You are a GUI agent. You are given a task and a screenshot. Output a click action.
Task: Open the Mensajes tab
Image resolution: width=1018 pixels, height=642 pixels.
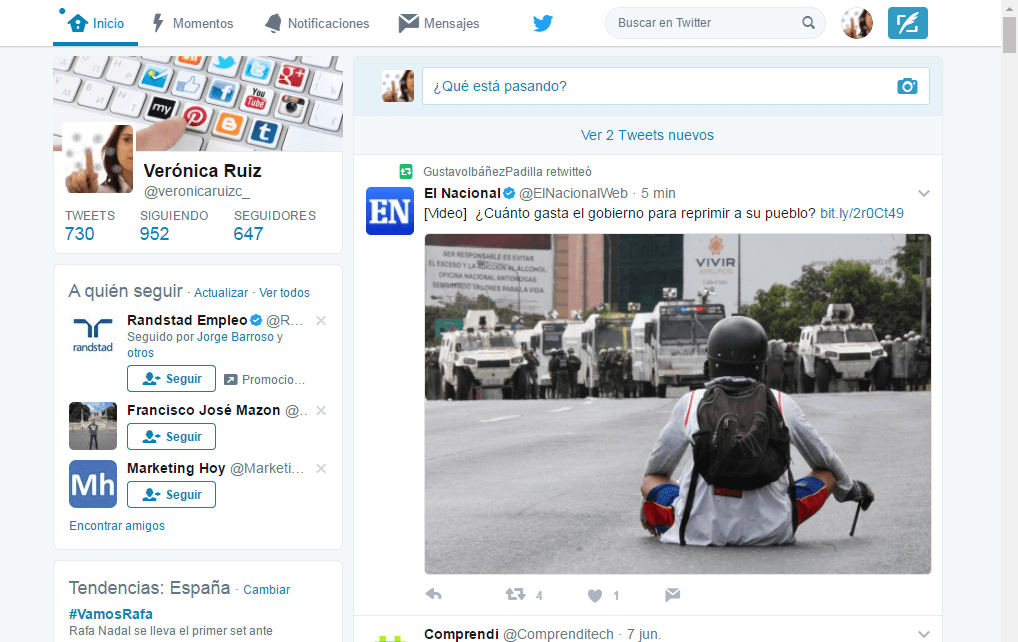tap(439, 23)
